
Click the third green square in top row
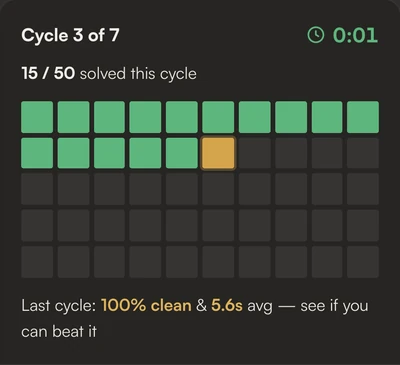tap(109, 117)
